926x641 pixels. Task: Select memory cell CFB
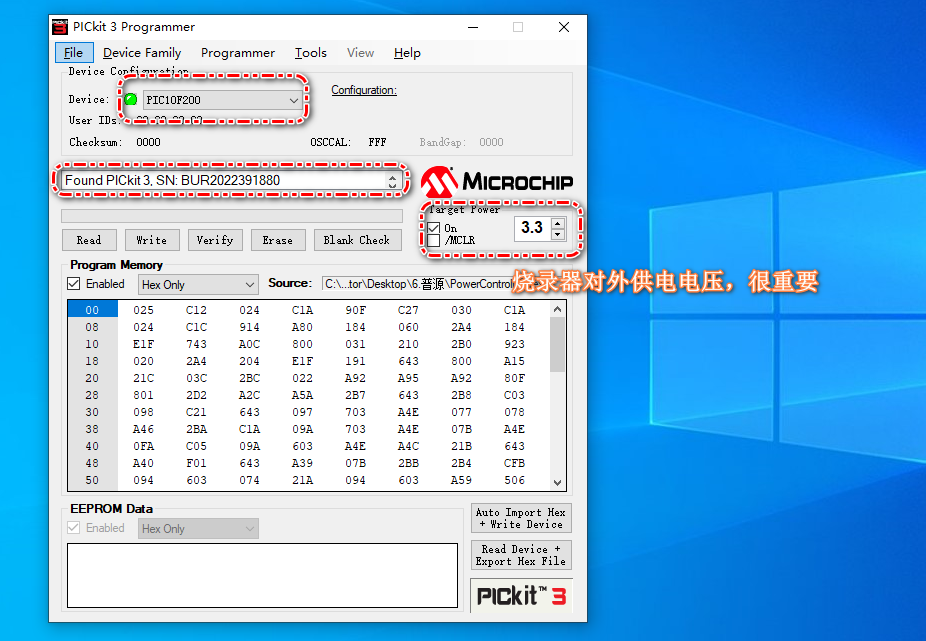coord(514,463)
